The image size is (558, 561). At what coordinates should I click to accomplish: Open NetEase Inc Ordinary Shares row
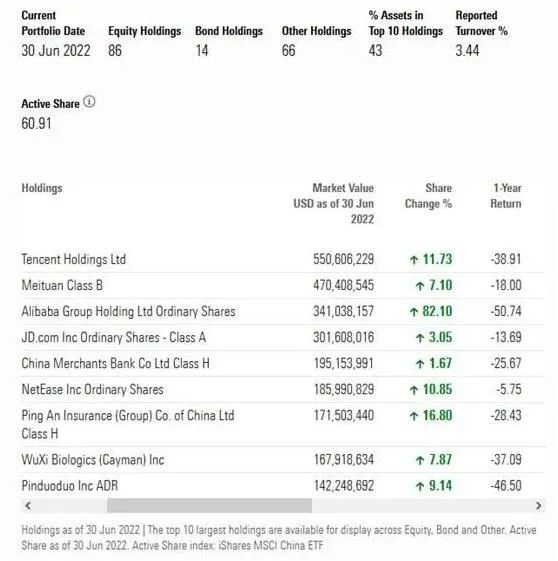point(93,389)
